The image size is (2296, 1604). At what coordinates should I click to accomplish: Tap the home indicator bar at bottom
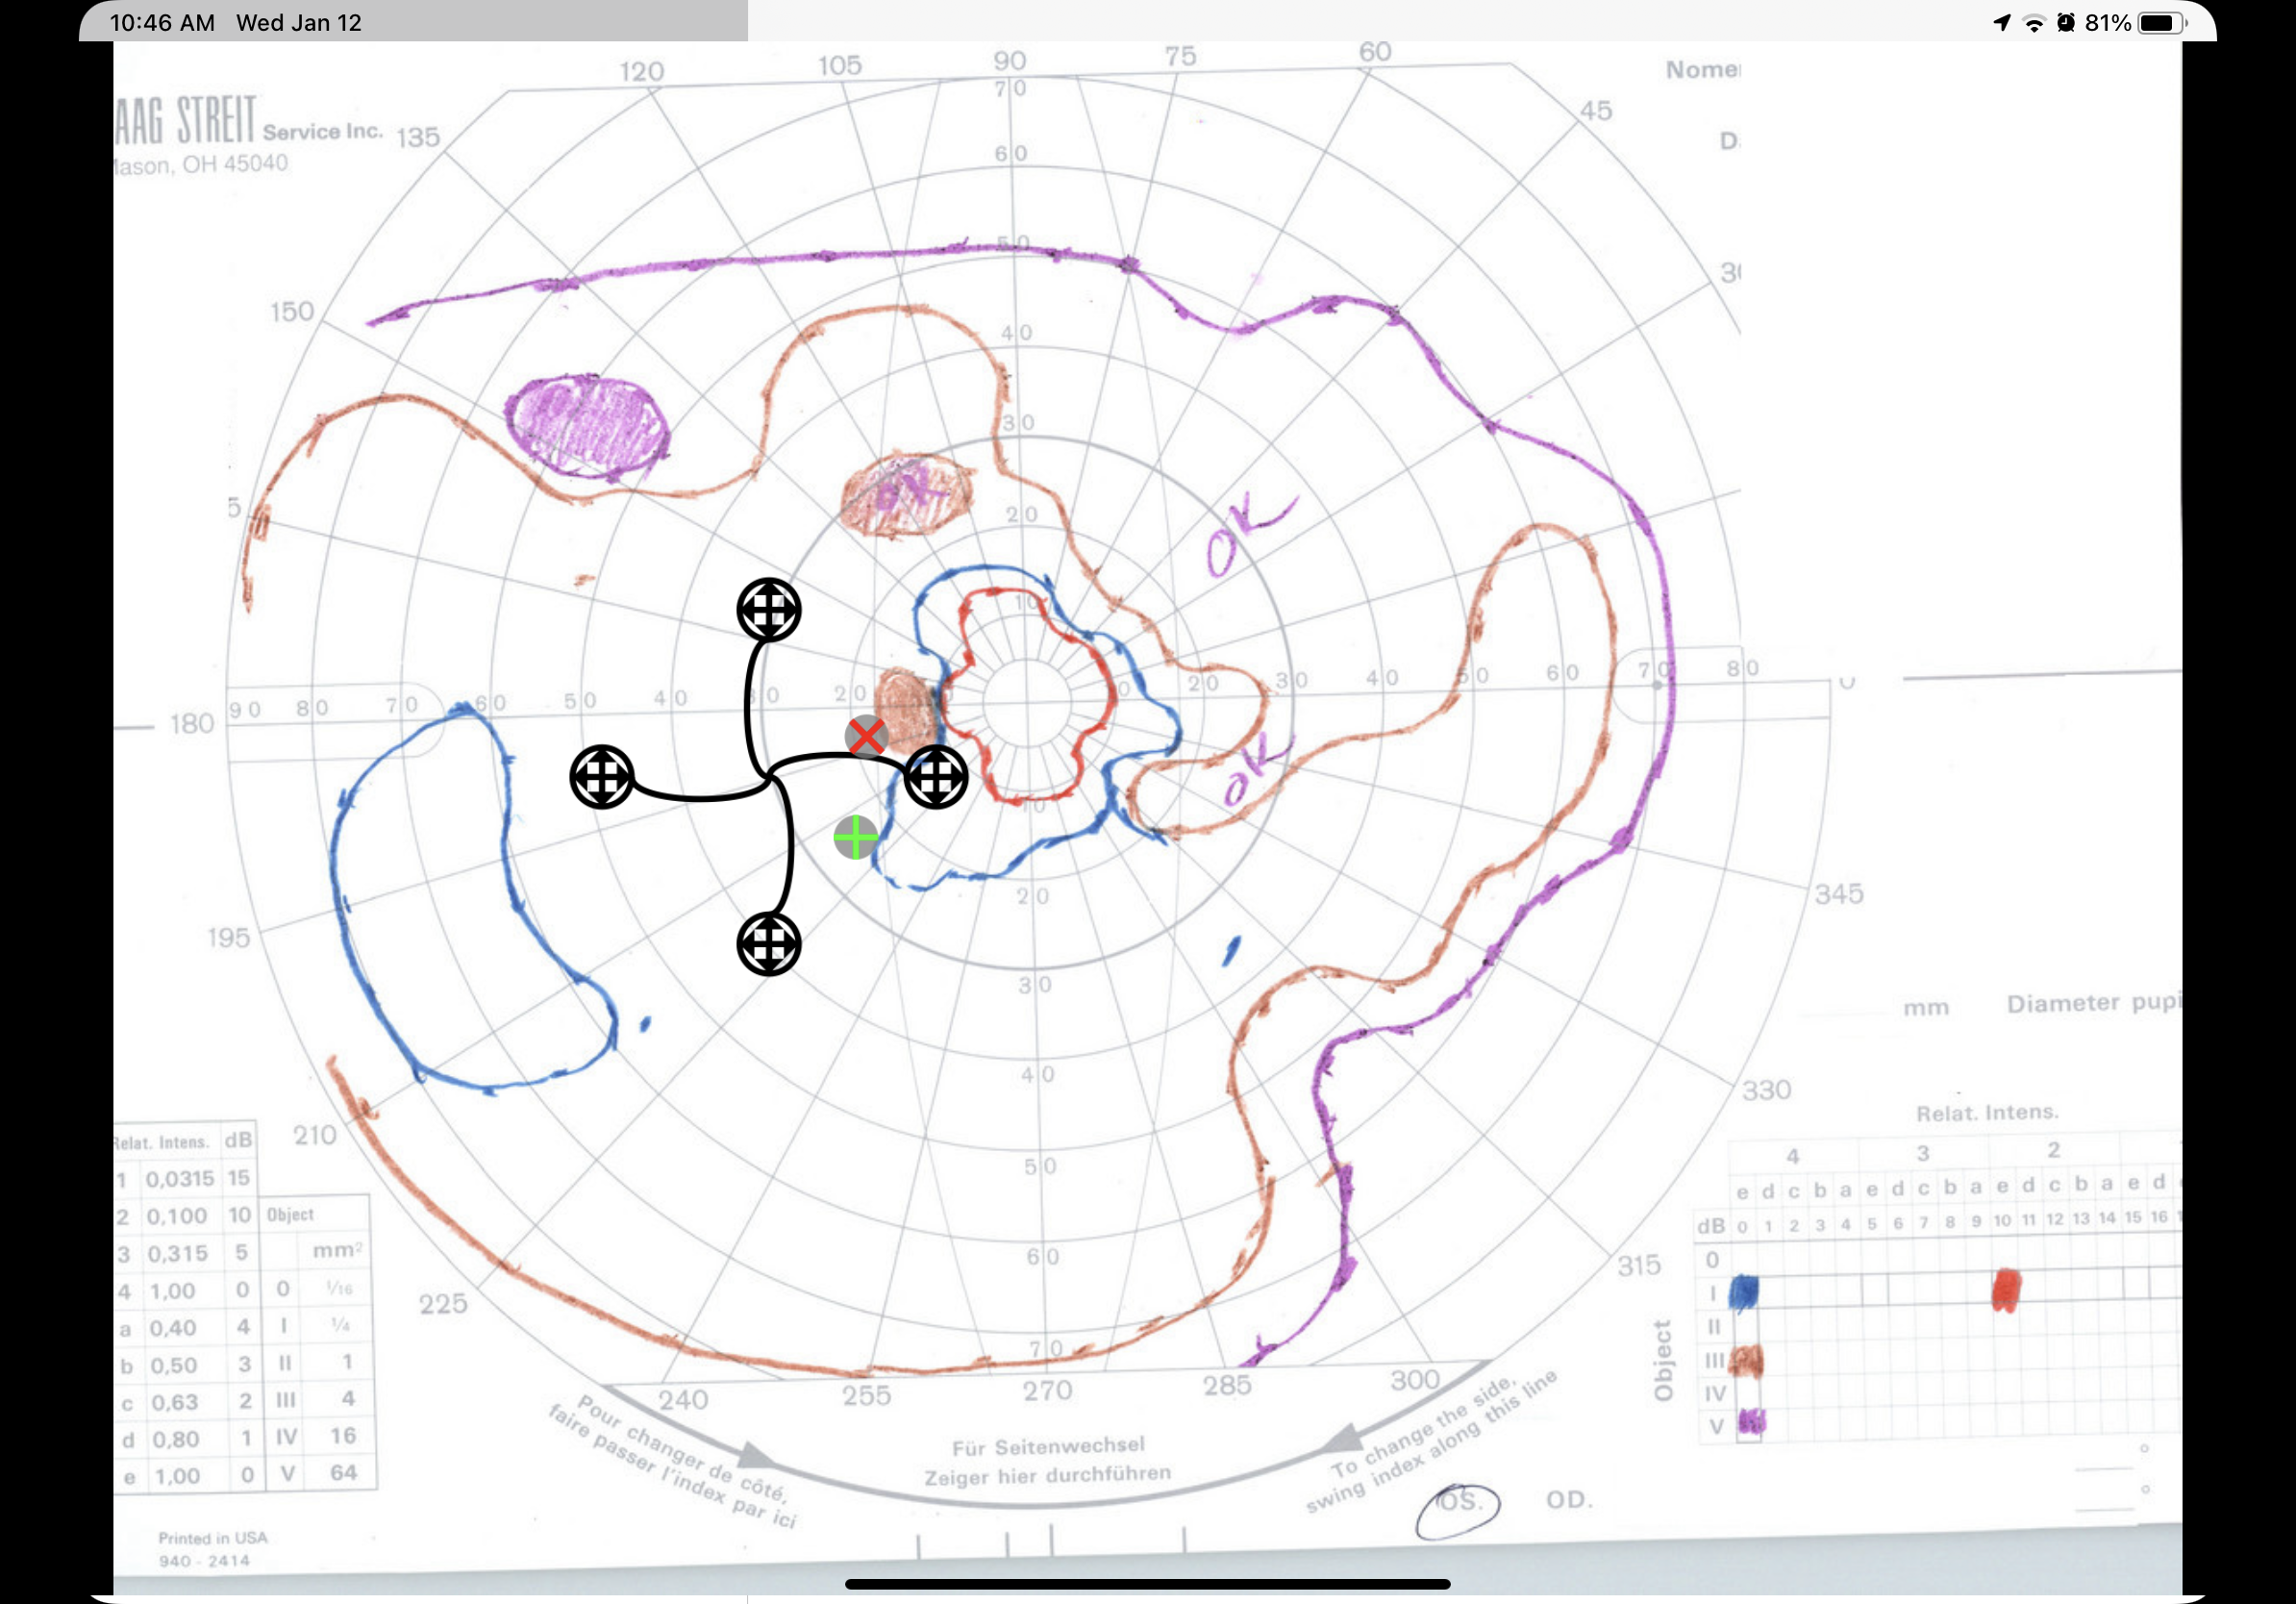pyautogui.click(x=1147, y=1584)
